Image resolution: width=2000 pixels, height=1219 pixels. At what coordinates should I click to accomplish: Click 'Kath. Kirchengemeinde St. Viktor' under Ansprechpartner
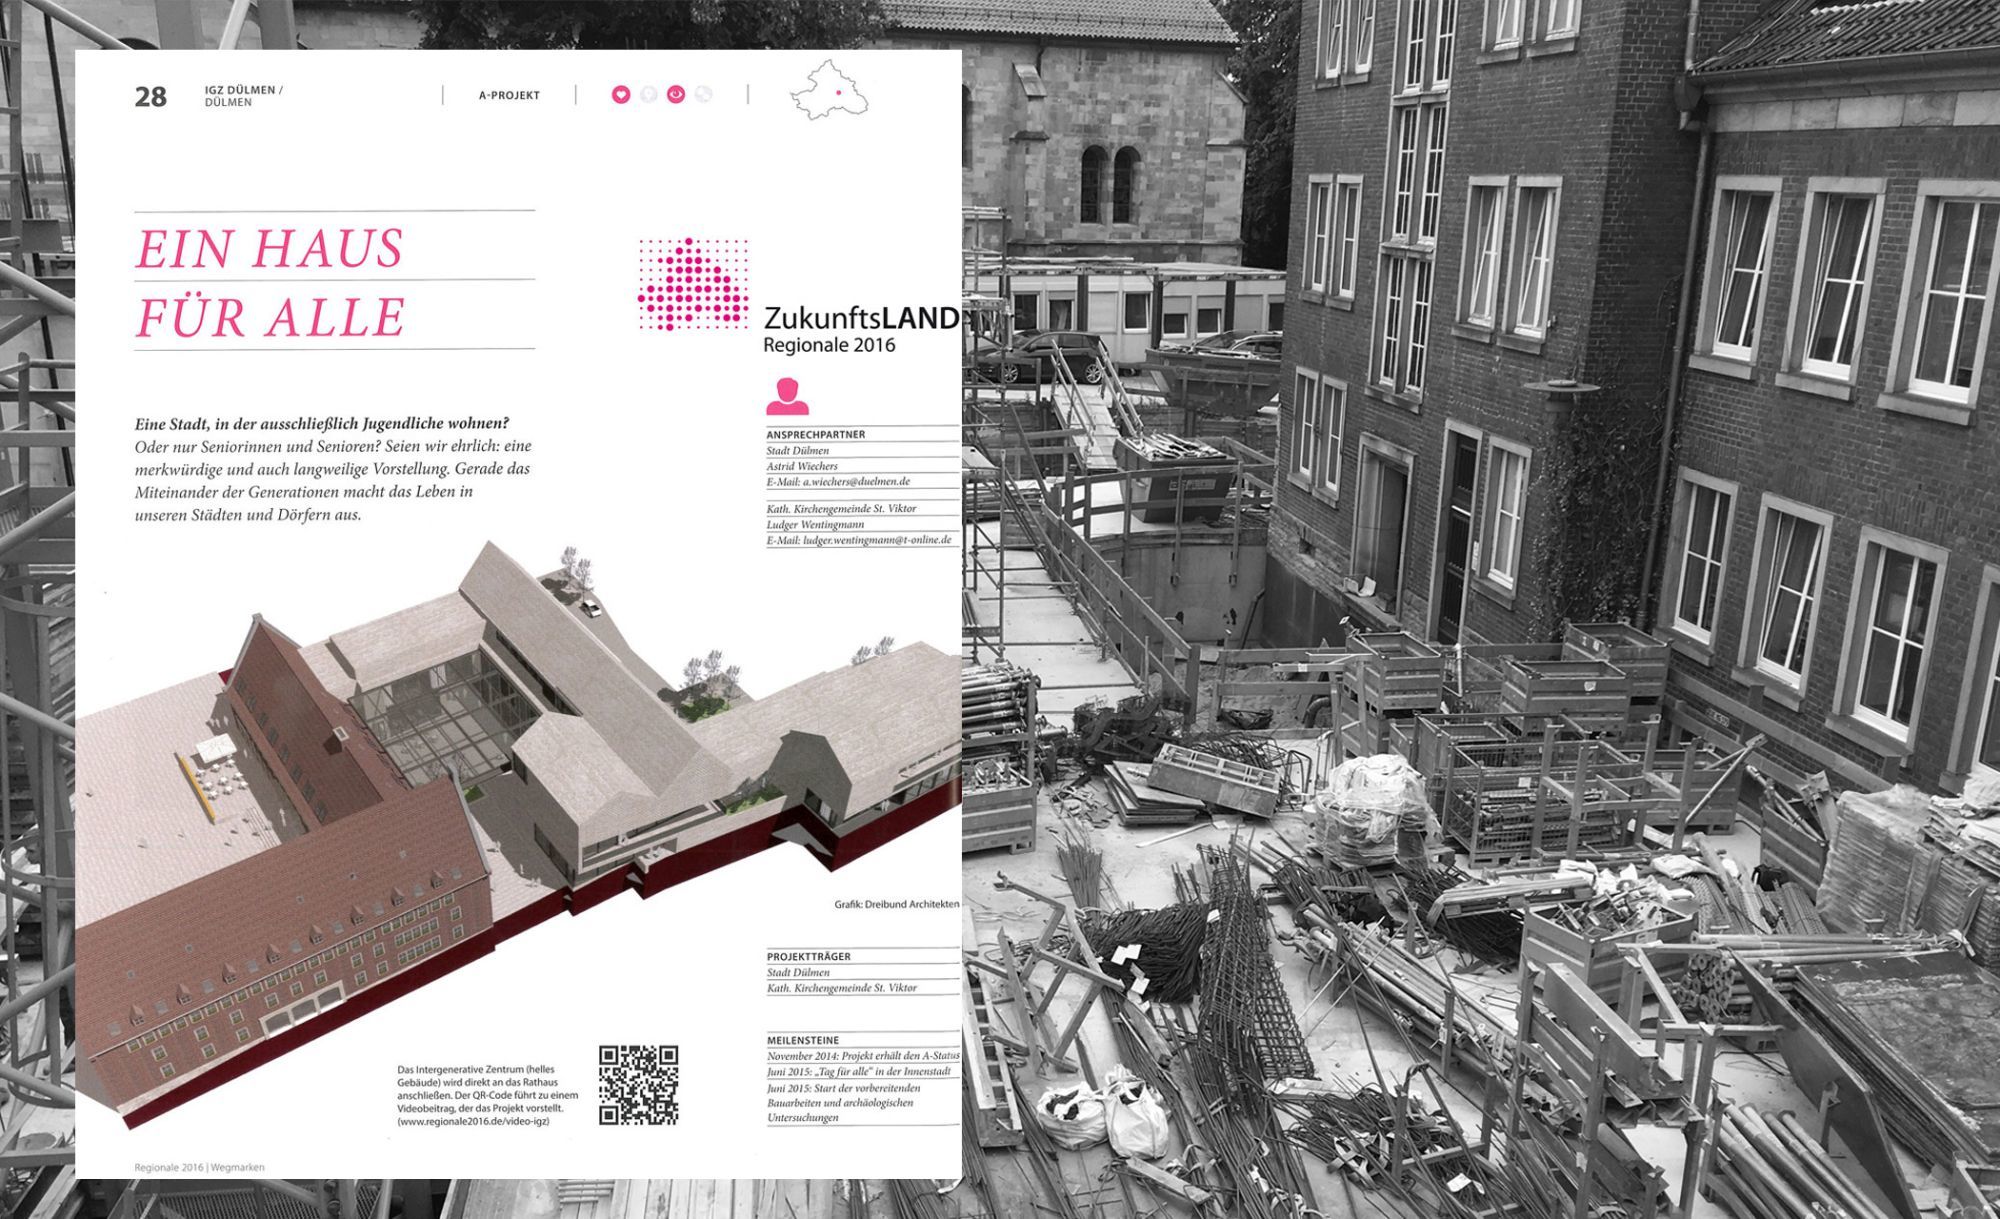pyautogui.click(x=841, y=509)
